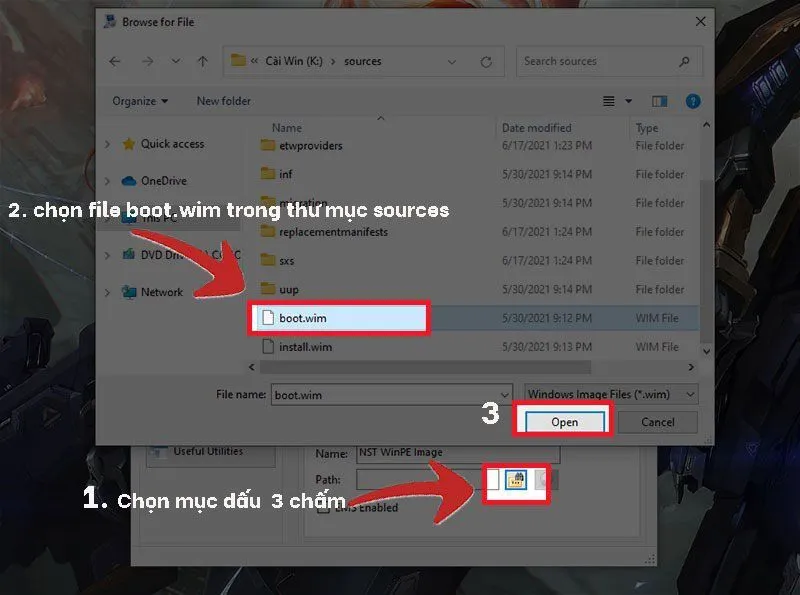Click the Useful Utilities button
This screenshot has height=595, width=800.
click(x=208, y=451)
